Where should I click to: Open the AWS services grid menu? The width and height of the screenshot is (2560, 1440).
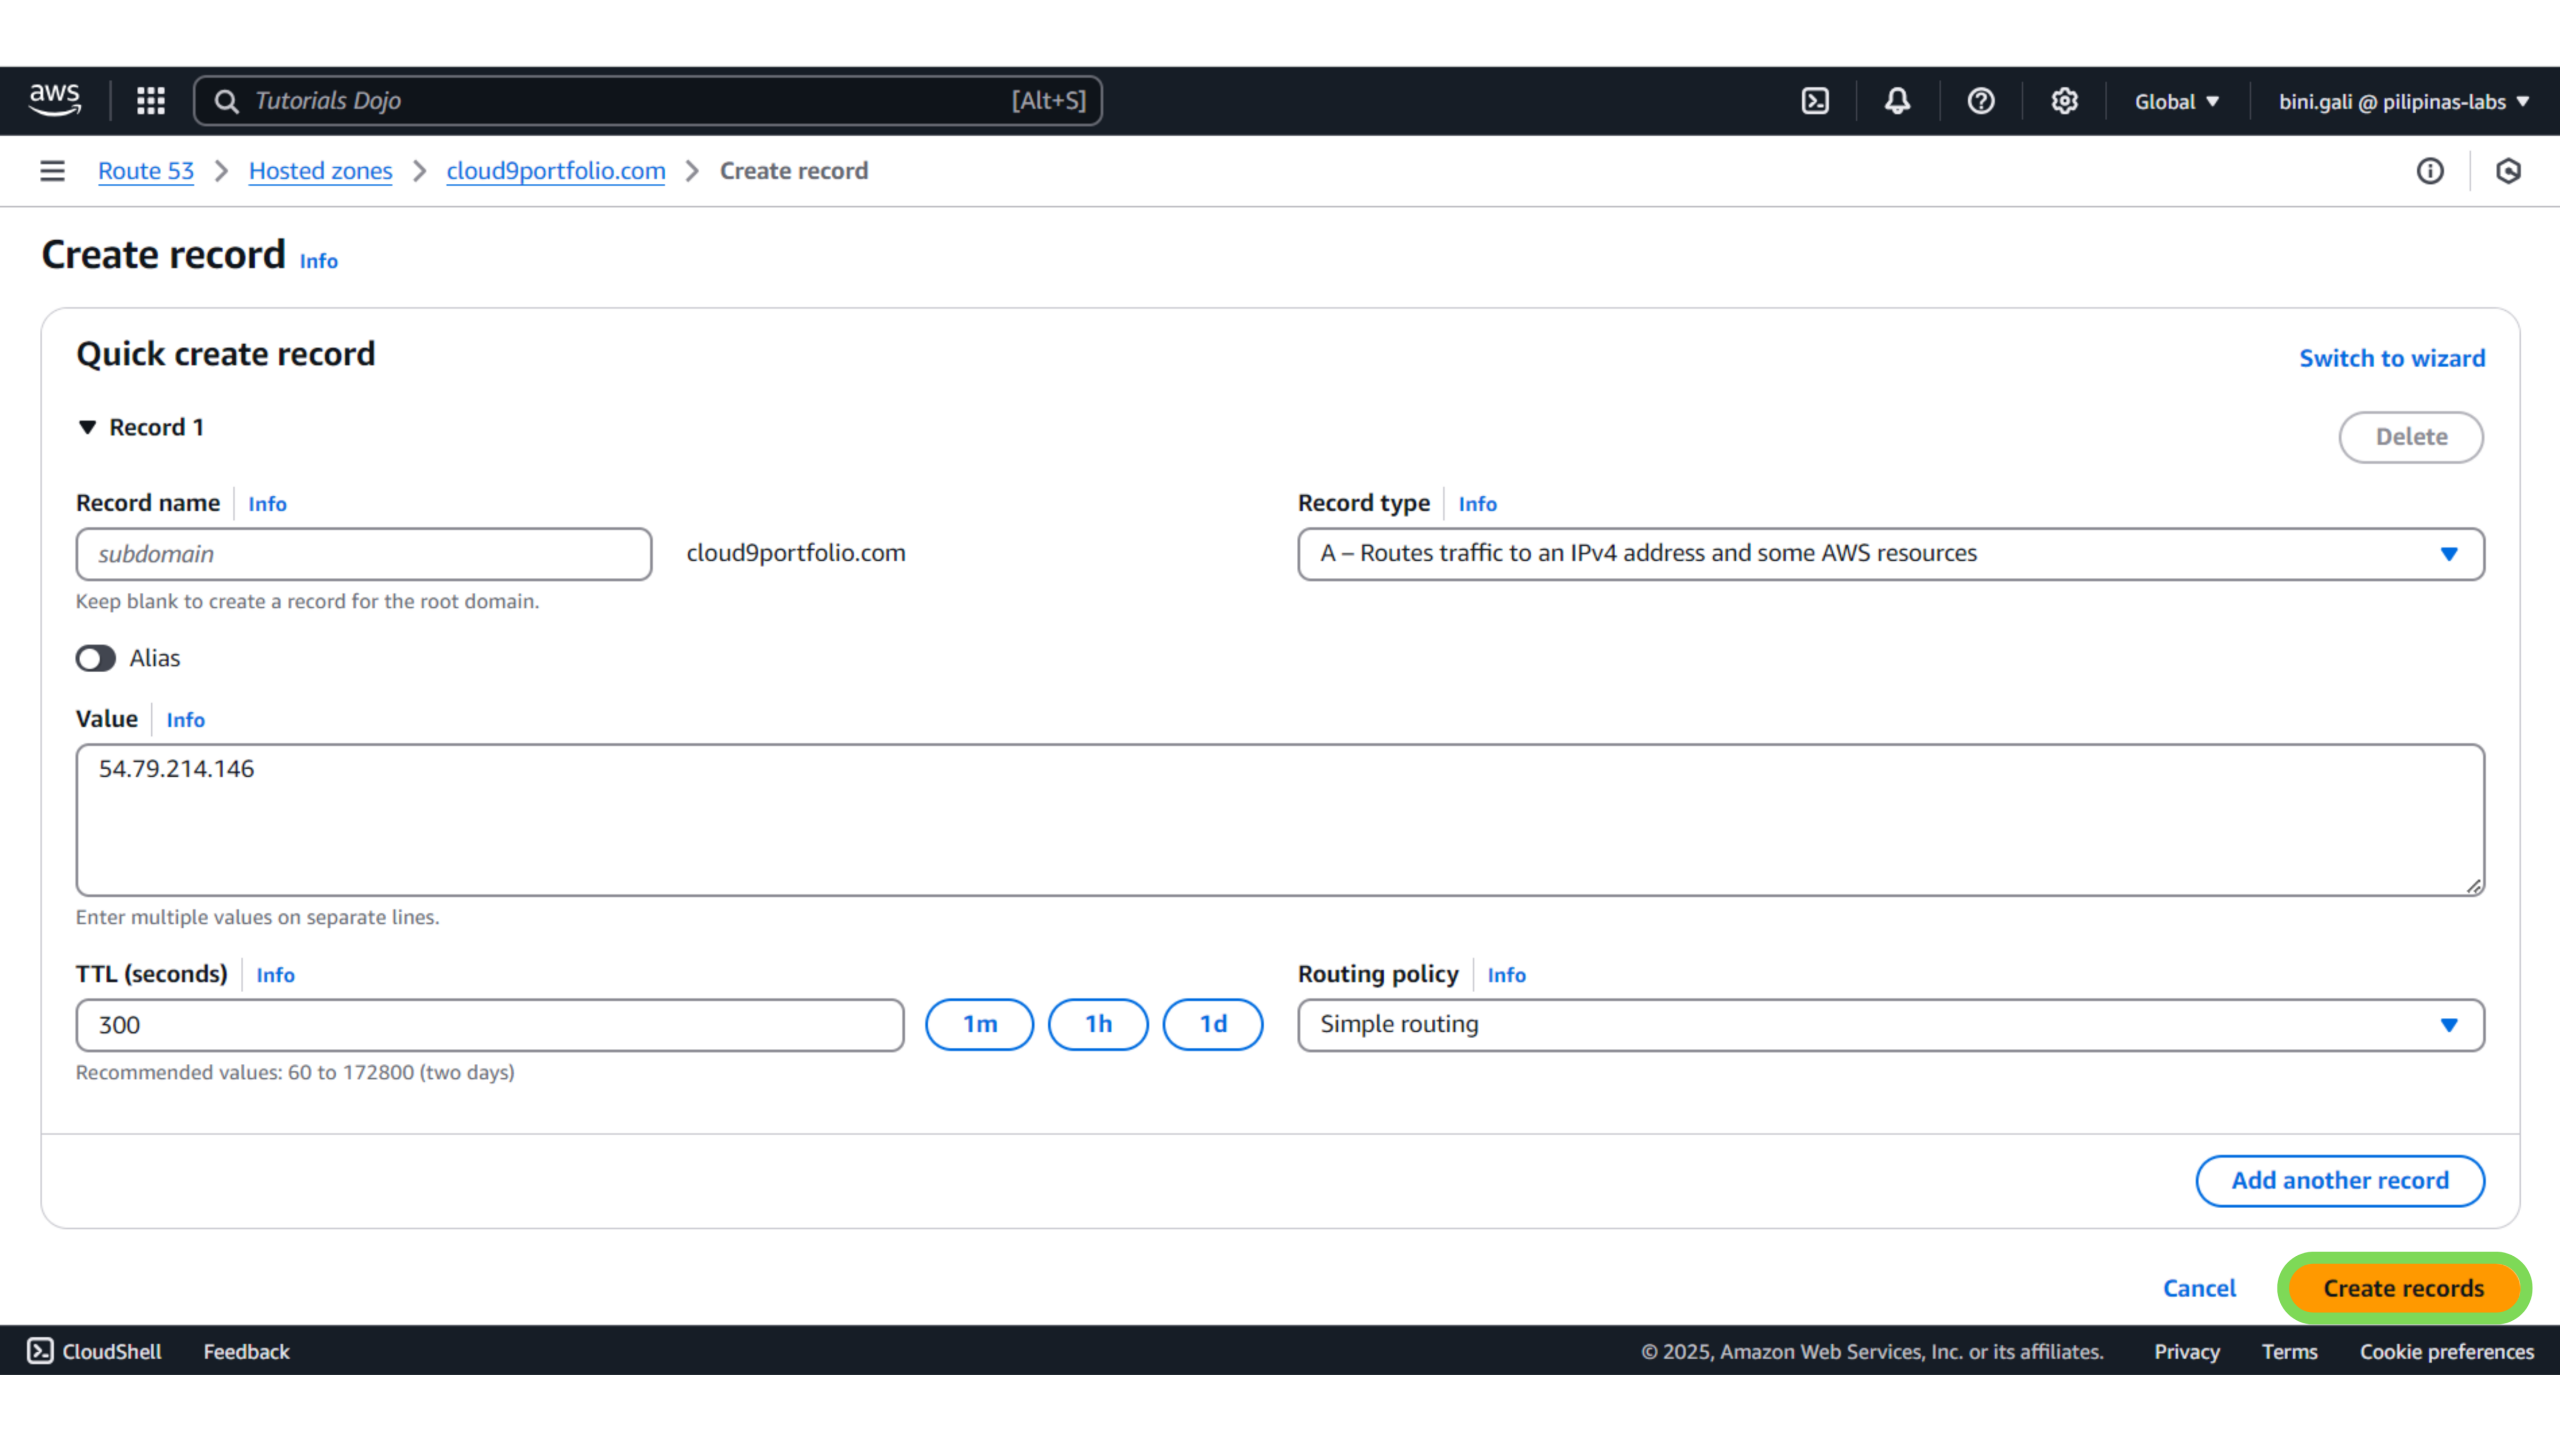pos(151,101)
